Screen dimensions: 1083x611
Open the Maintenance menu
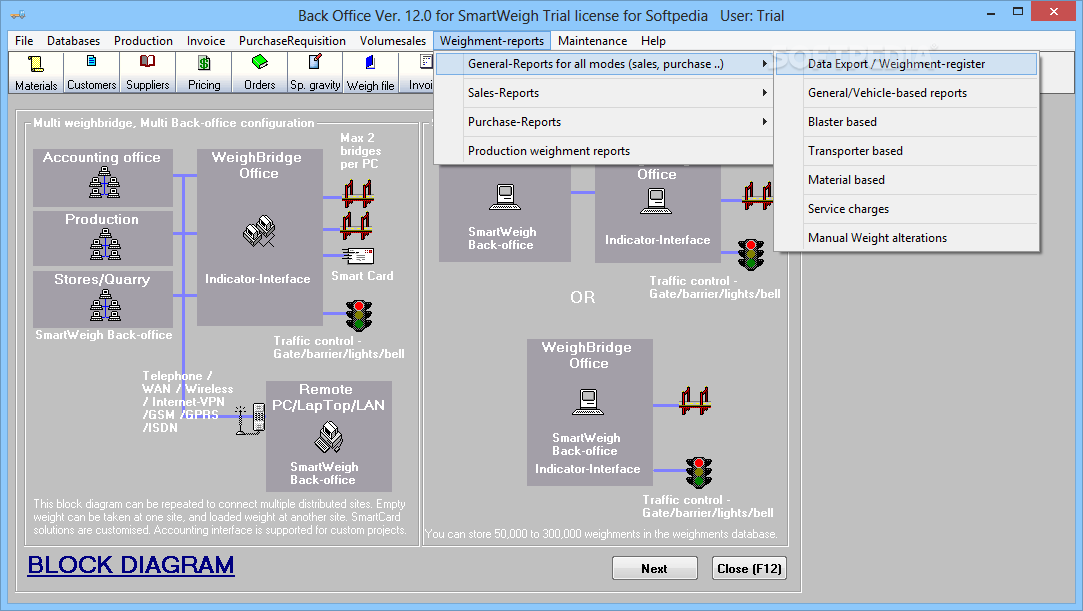coord(593,41)
